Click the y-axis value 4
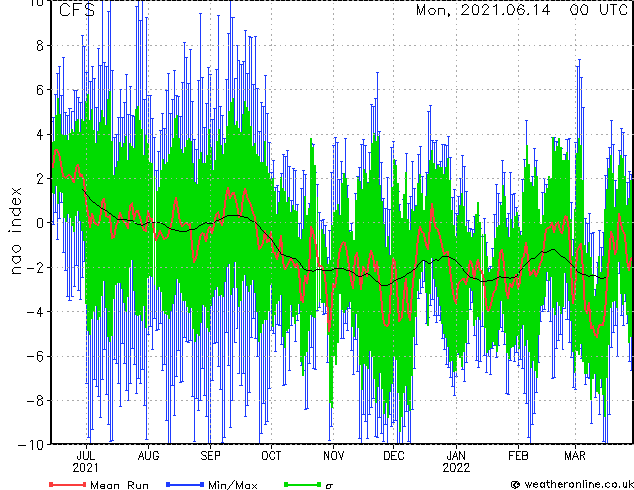 coord(40,134)
